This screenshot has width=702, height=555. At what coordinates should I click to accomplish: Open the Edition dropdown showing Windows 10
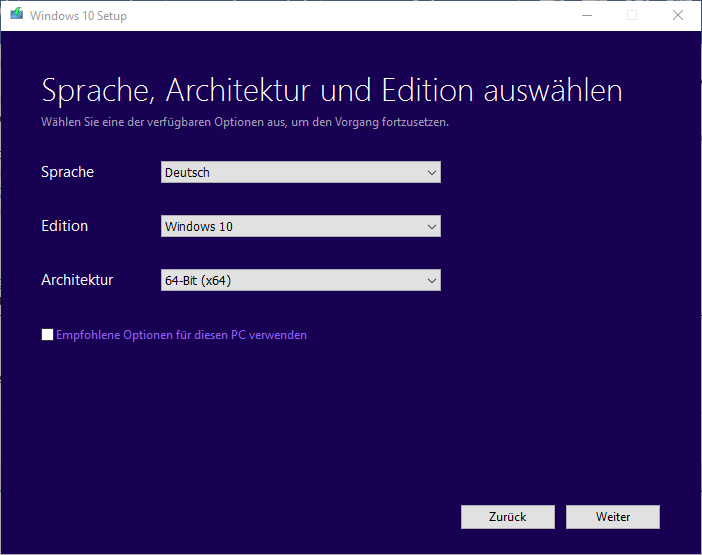point(300,226)
